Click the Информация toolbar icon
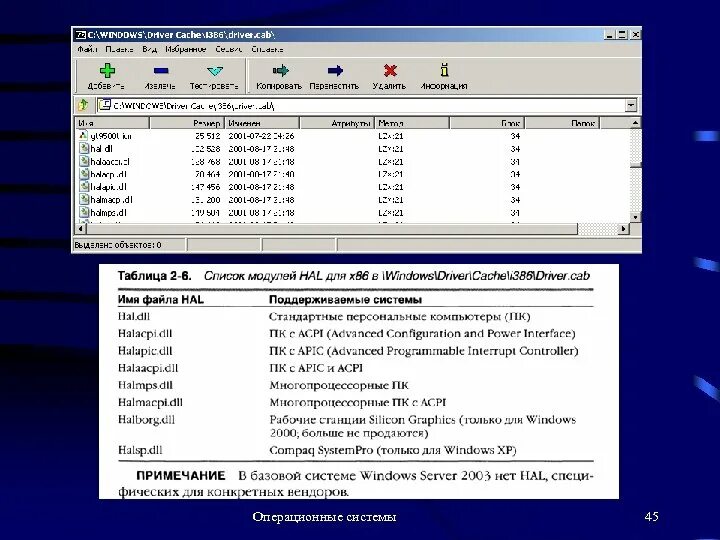This screenshot has width=720, height=540. tap(444, 70)
